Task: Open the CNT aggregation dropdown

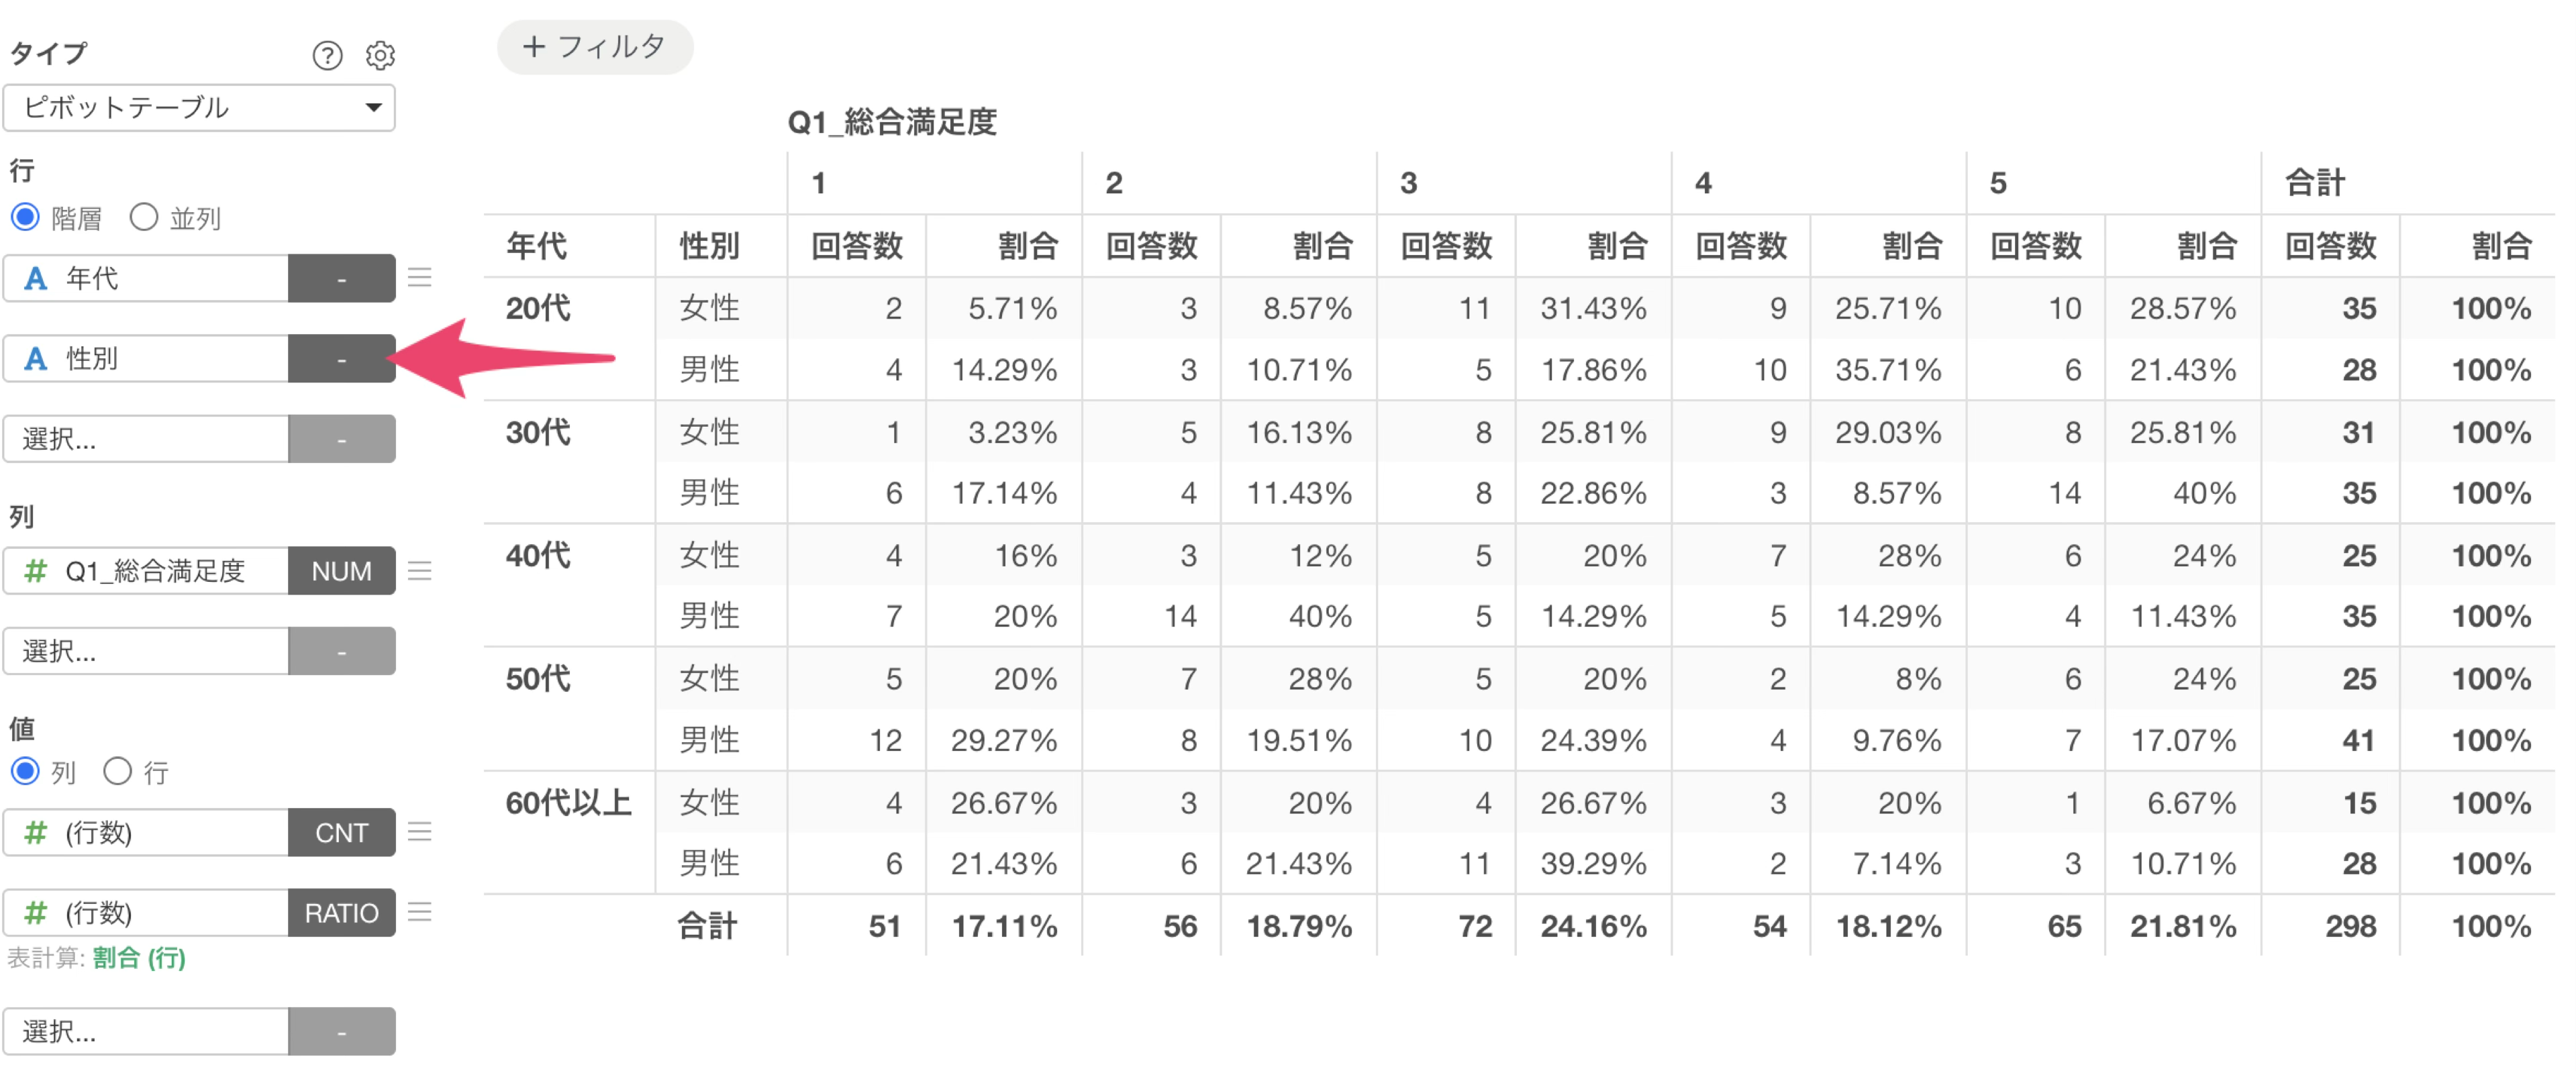Action: [341, 832]
